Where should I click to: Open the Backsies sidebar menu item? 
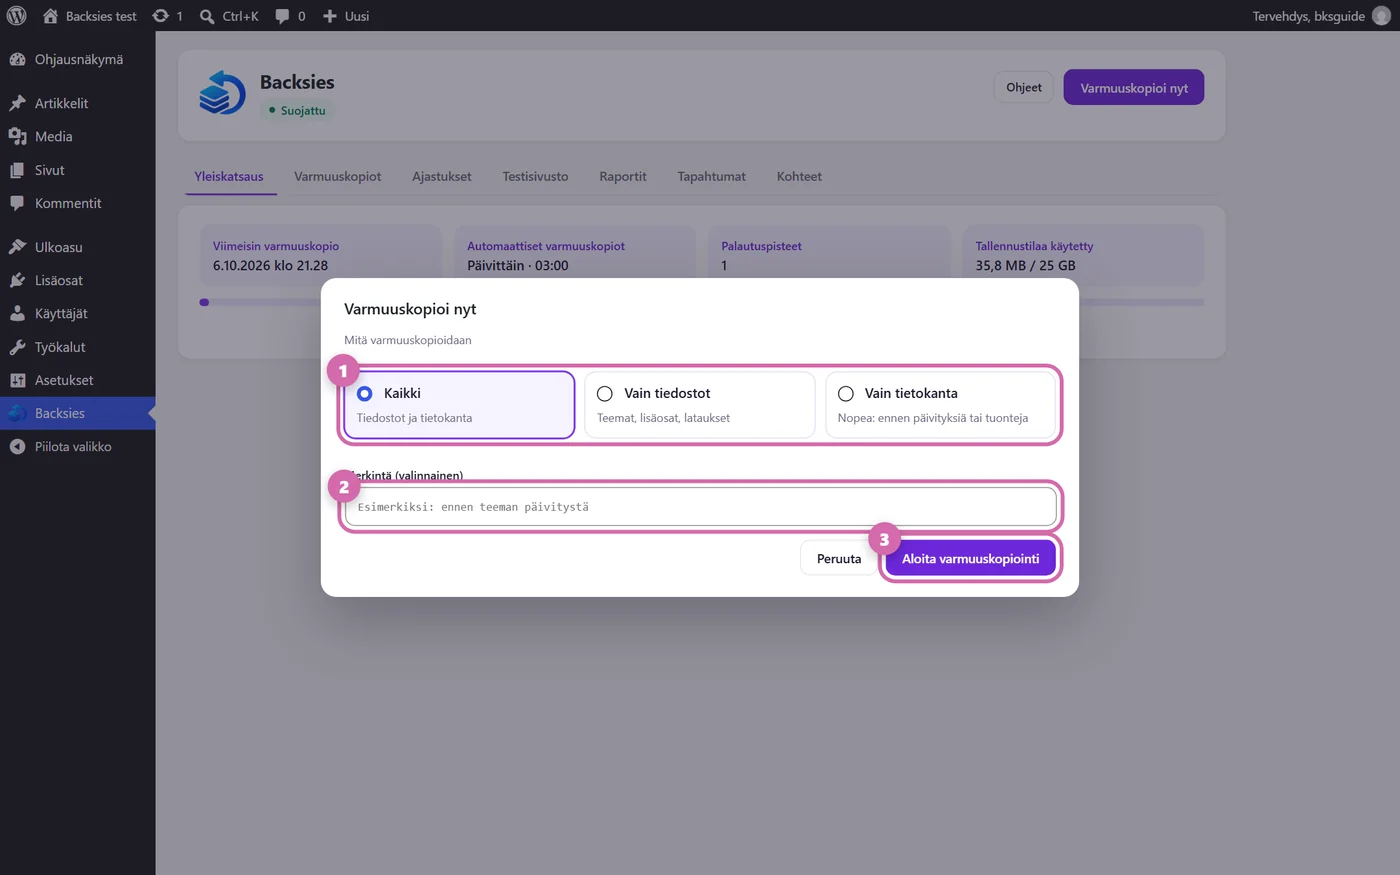(78, 413)
